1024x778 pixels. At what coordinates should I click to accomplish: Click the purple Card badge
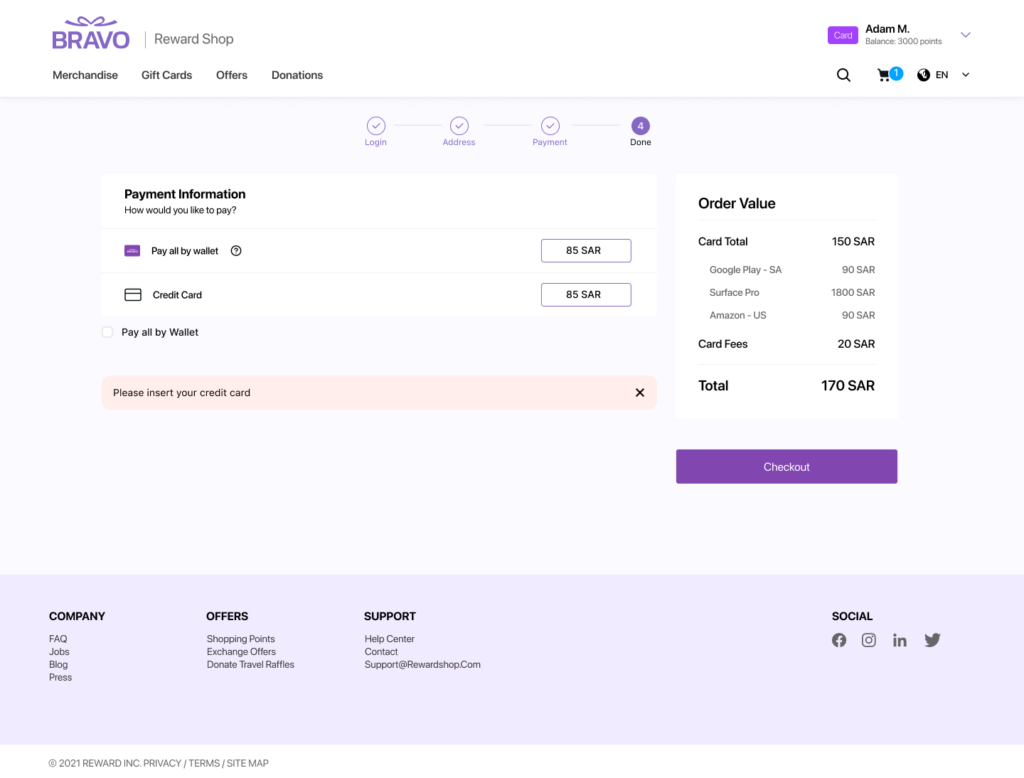click(x=843, y=35)
